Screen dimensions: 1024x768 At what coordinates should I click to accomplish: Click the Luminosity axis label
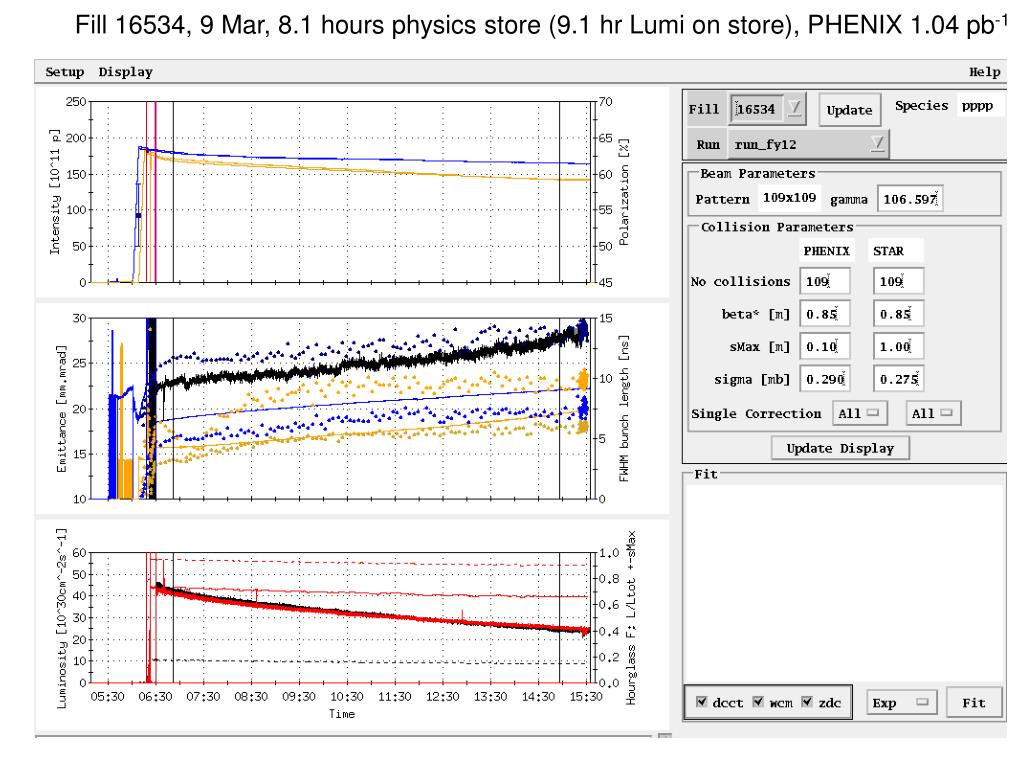(x=61, y=618)
